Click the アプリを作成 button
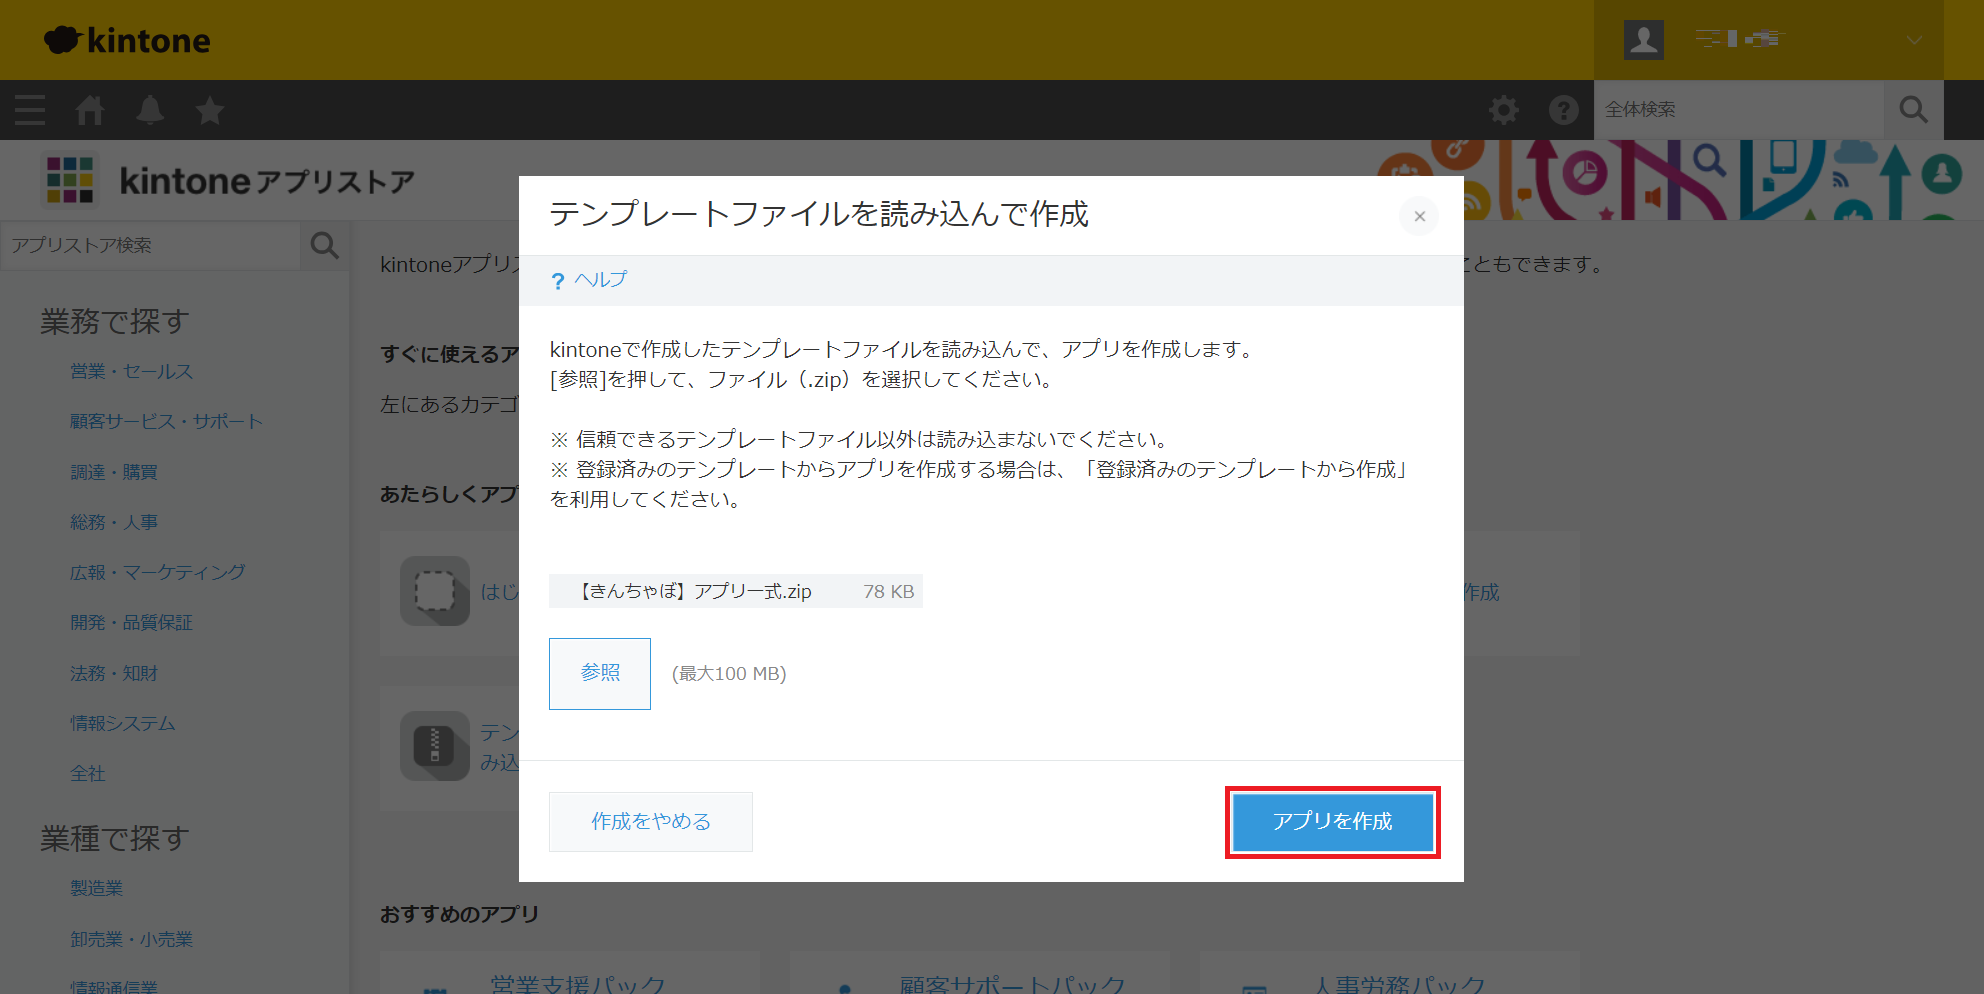 click(1332, 822)
